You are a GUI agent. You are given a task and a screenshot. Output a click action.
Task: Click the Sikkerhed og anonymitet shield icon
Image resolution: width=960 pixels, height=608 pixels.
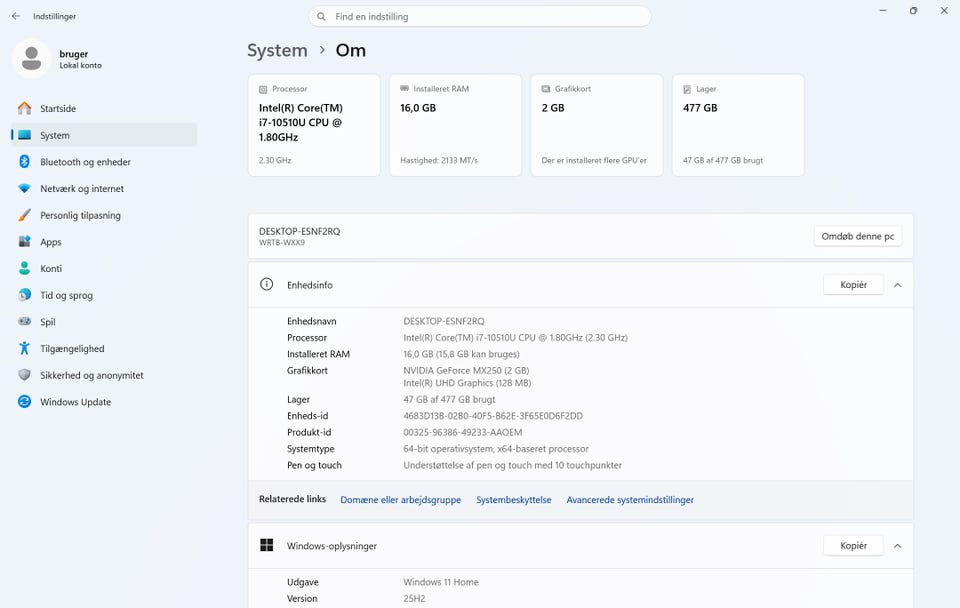(24, 375)
